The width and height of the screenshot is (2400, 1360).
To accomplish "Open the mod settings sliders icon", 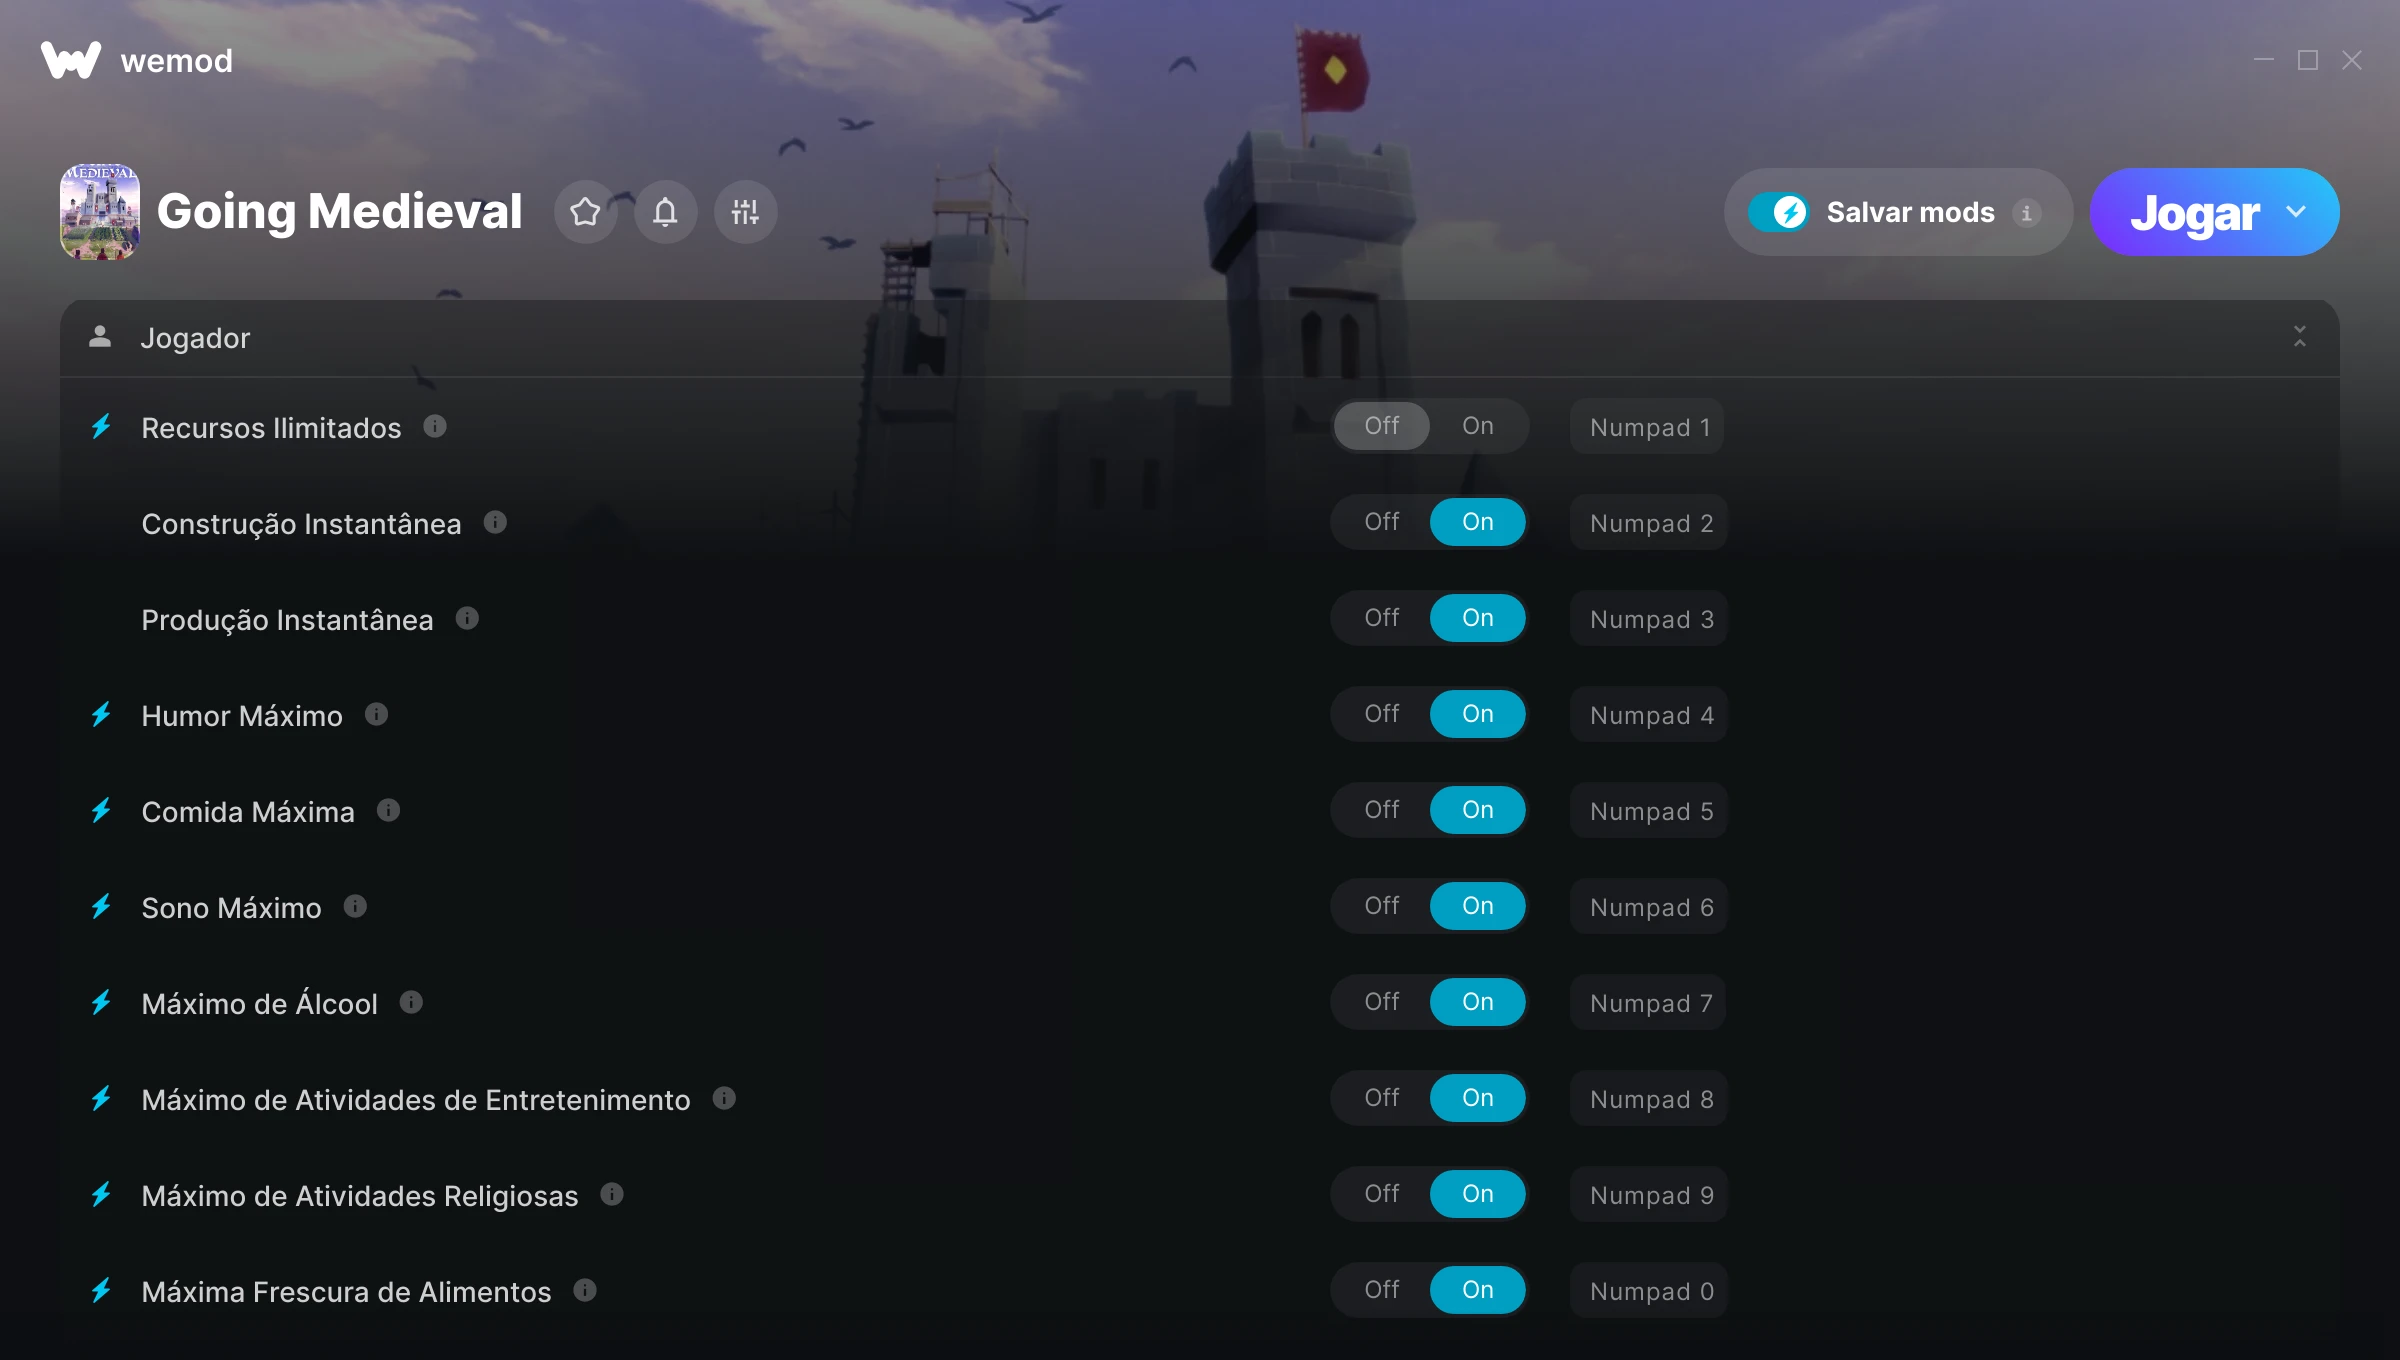I will click(745, 212).
